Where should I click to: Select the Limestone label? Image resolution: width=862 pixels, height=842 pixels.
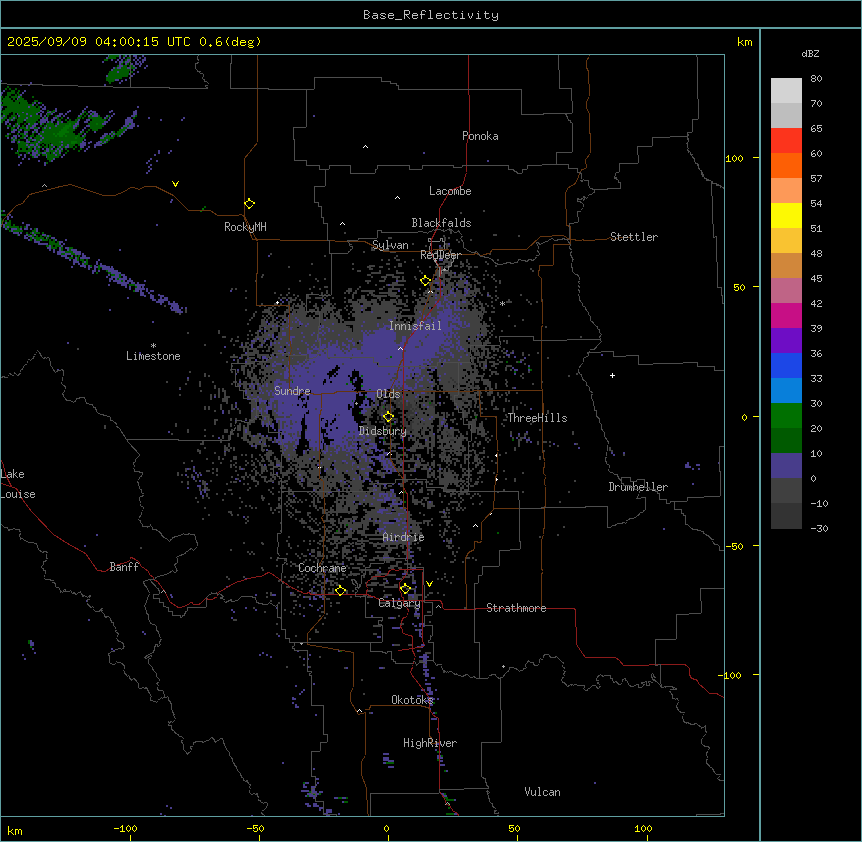(x=153, y=356)
